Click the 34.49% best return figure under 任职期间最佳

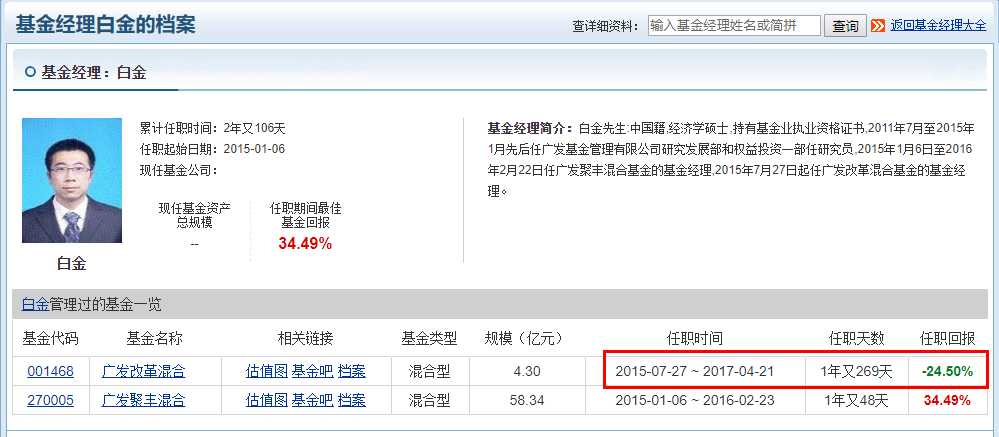[x=305, y=243]
